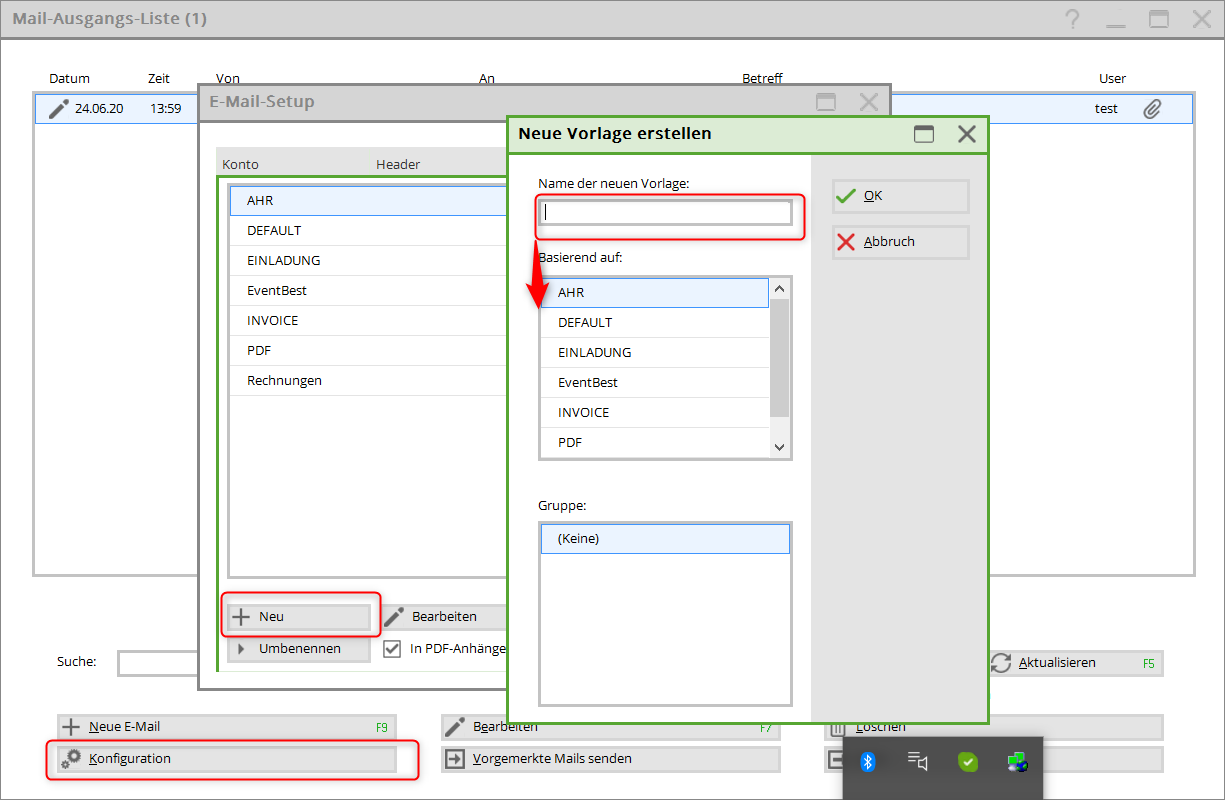Click the green shield checkmark tray icon
This screenshot has height=800, width=1225.
tap(967, 762)
